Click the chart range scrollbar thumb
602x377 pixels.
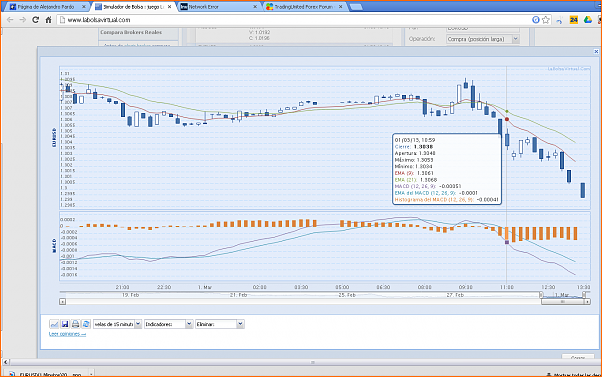coord(562,302)
